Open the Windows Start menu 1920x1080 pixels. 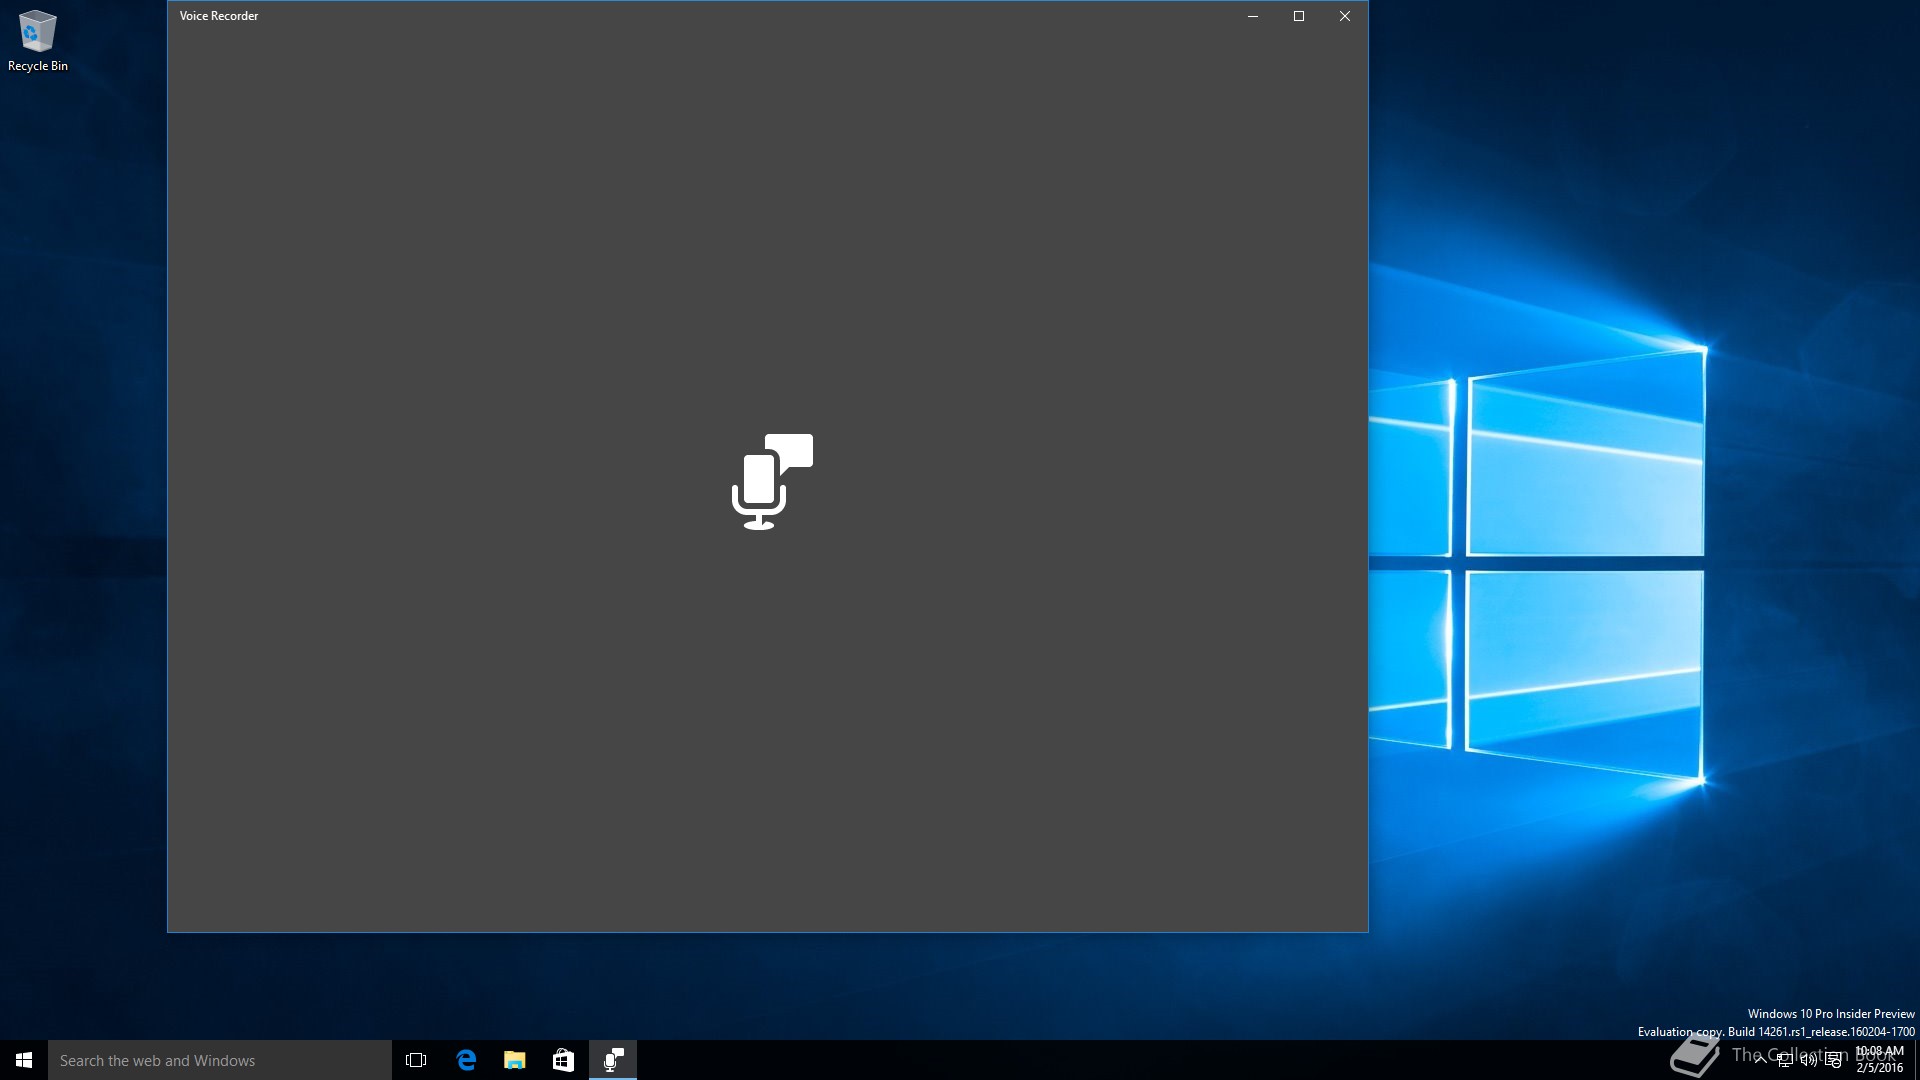click(24, 1060)
